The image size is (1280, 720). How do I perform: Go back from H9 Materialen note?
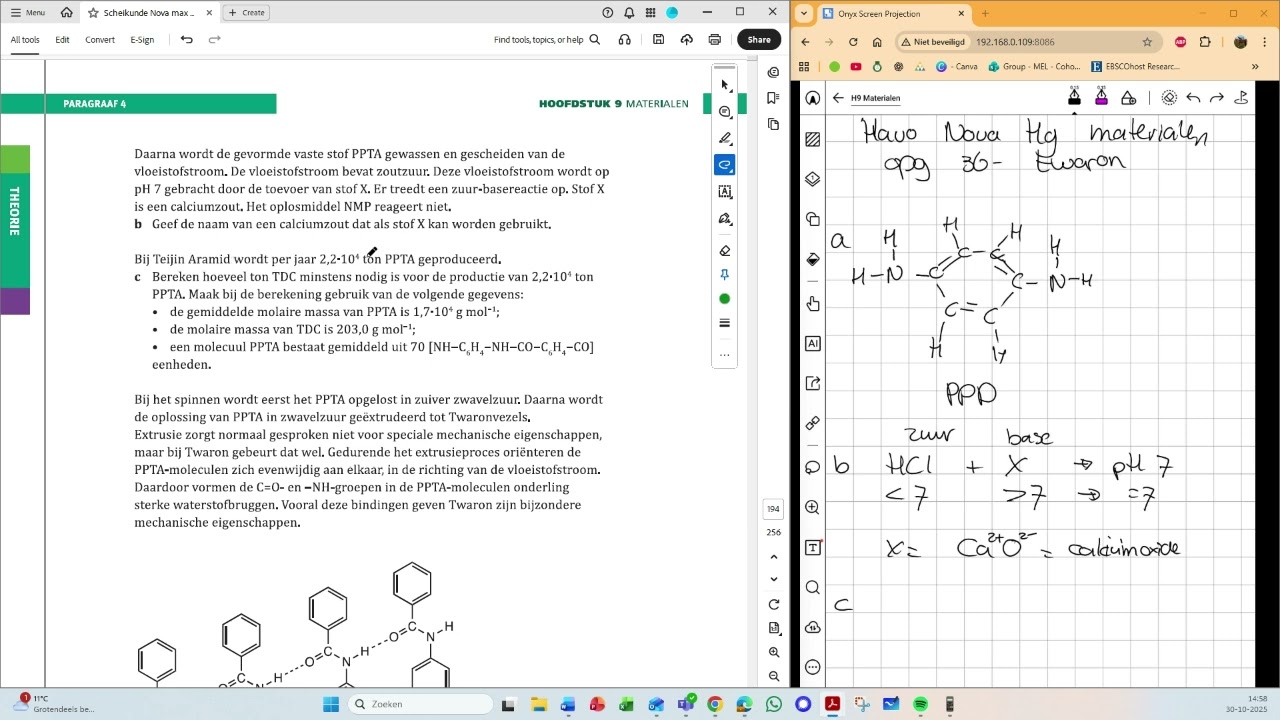click(x=838, y=98)
